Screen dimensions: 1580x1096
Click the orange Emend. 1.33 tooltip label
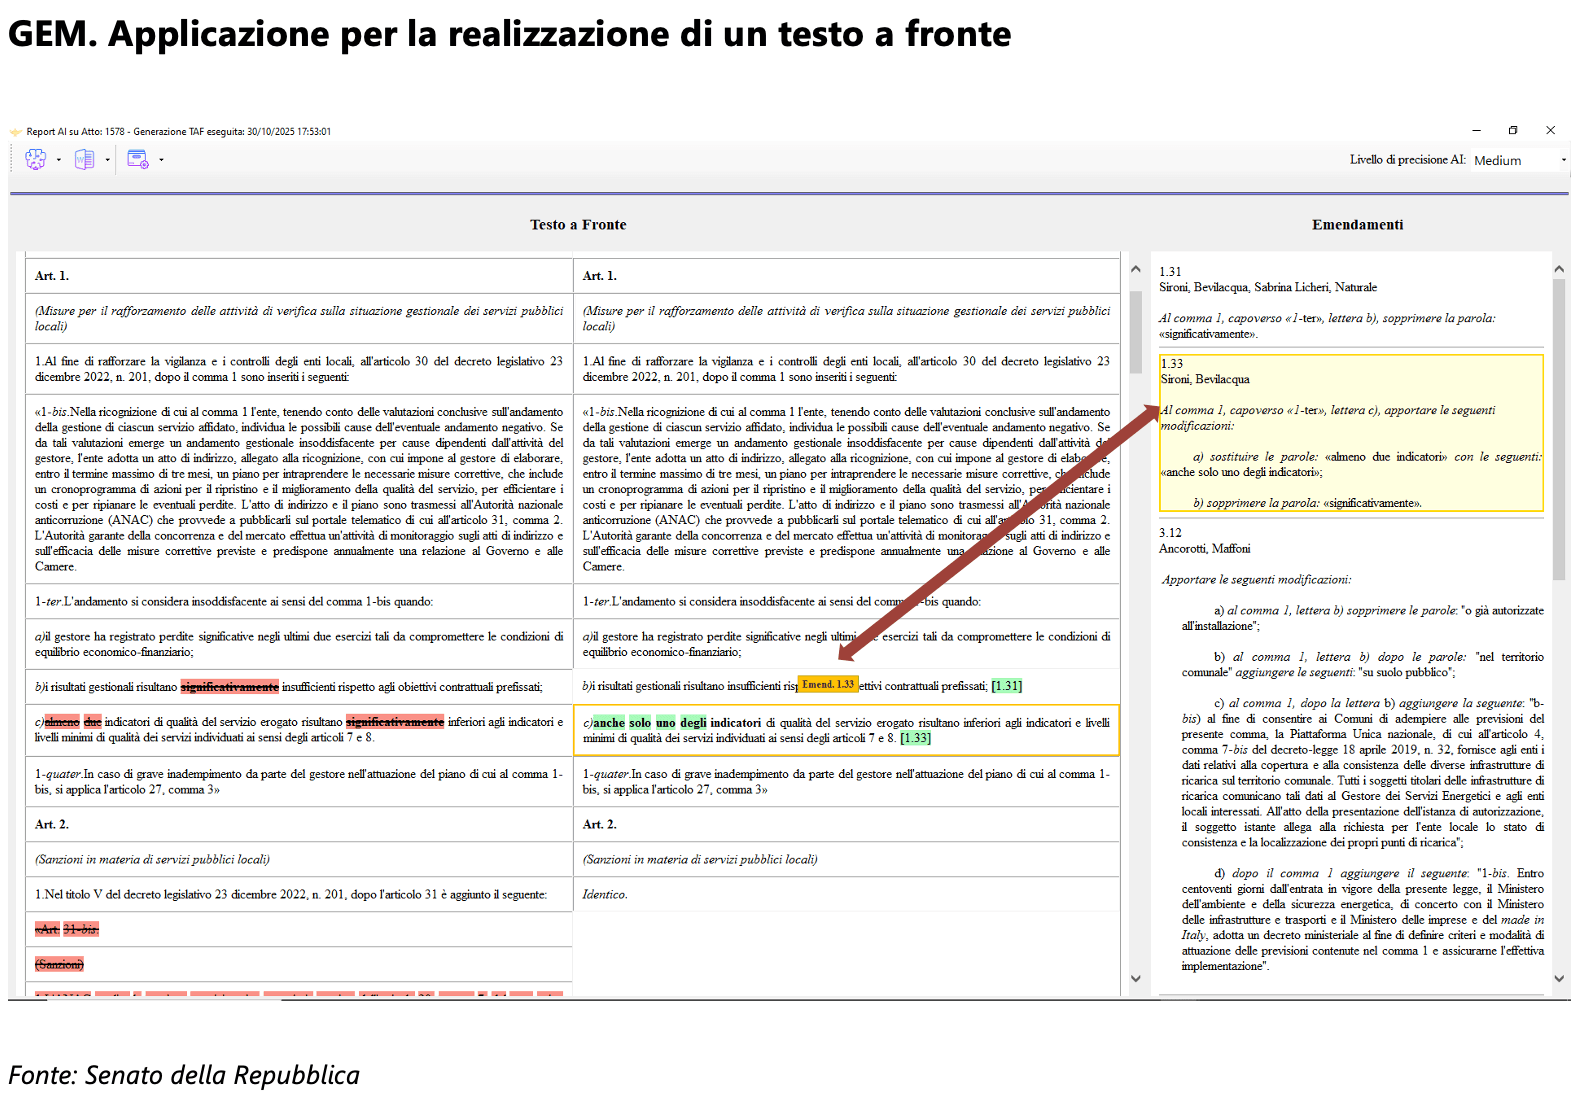[828, 684]
